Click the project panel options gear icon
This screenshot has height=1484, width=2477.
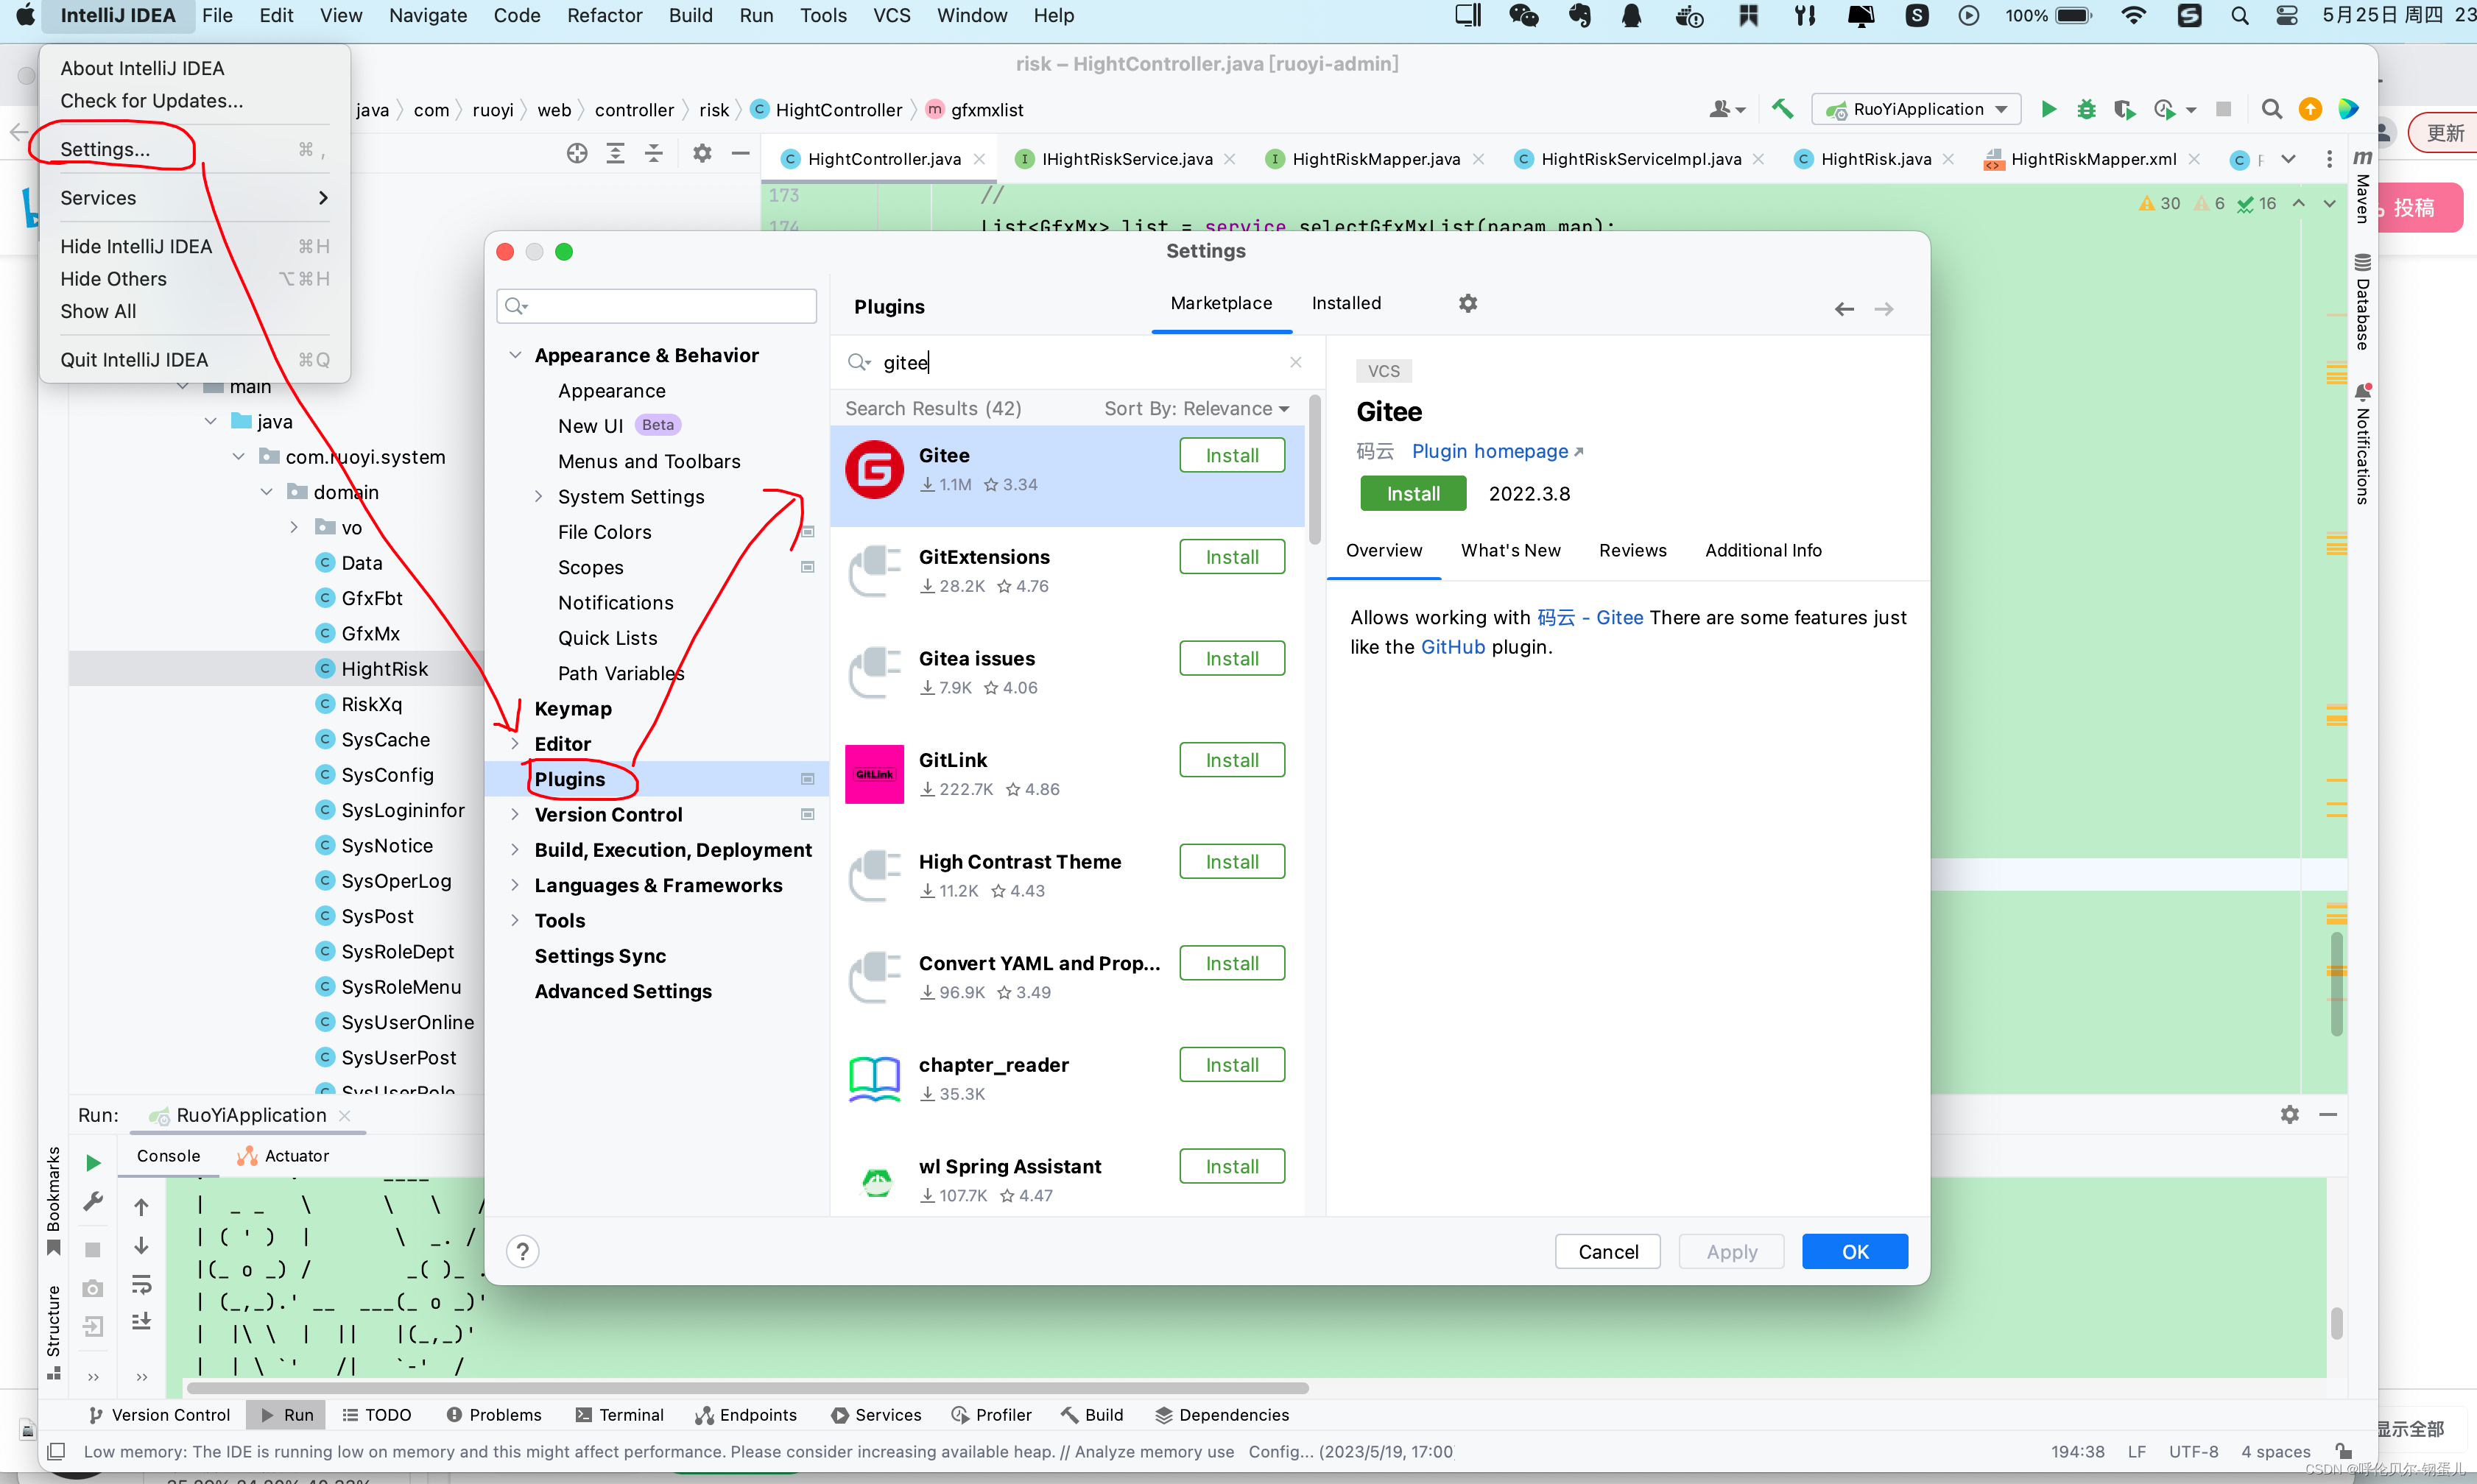pyautogui.click(x=702, y=153)
